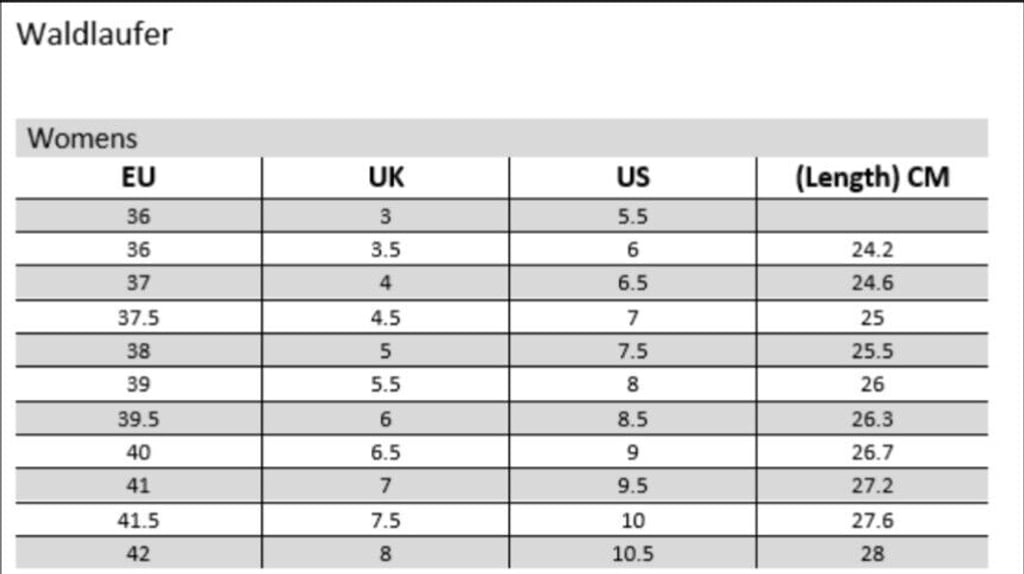Click the US column header
1024x574 pixels.
coord(633,177)
